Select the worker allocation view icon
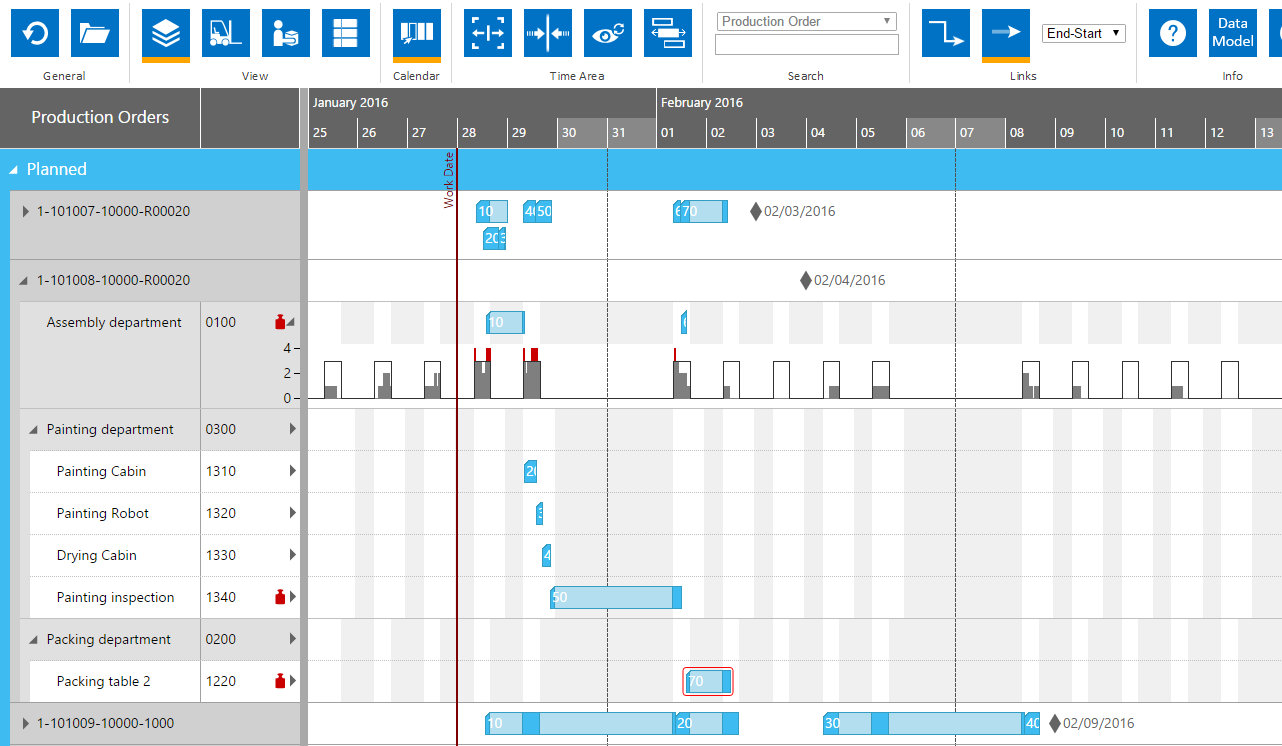Viewport: 1282px width, 746px height. [x=285, y=33]
